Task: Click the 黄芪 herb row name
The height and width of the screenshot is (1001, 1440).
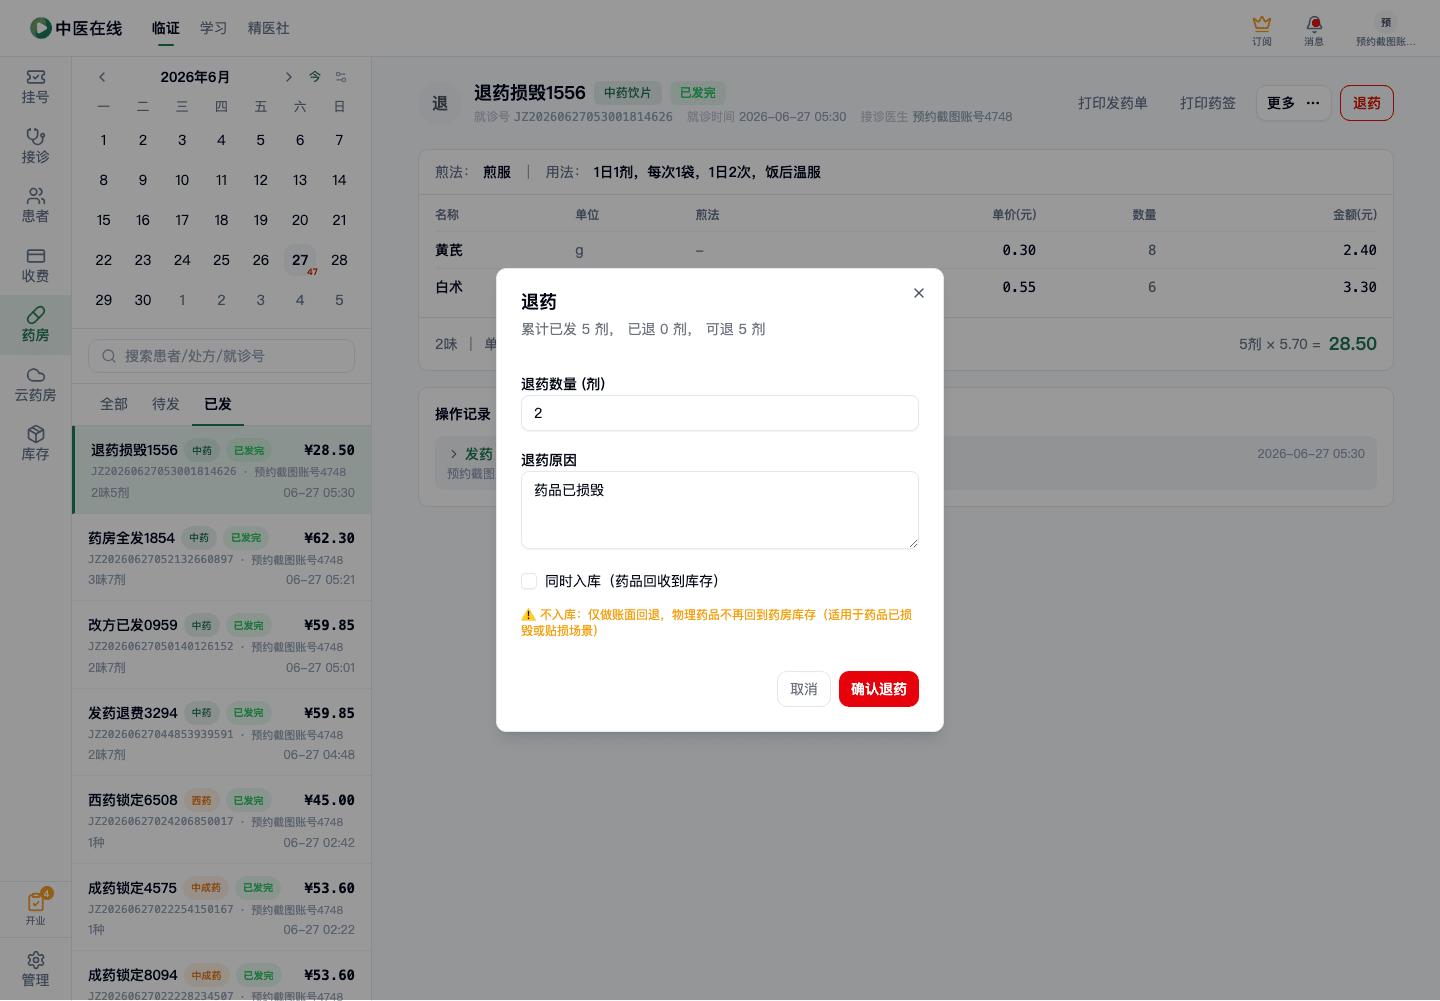Action: pyautogui.click(x=449, y=250)
